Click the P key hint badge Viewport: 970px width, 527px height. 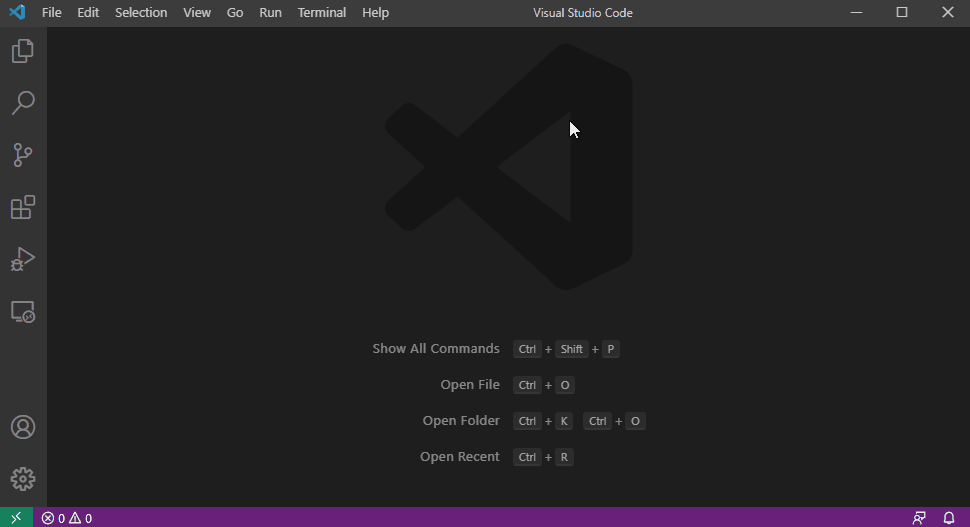pyautogui.click(x=611, y=349)
